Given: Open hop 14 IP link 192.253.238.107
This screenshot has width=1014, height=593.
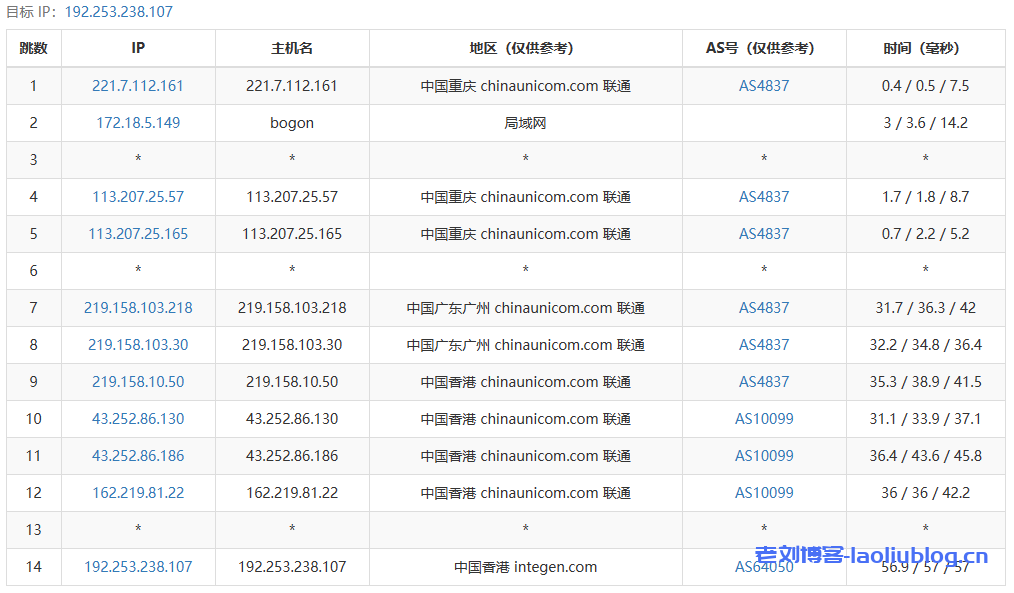Looking at the screenshot, I should (x=138, y=566).
